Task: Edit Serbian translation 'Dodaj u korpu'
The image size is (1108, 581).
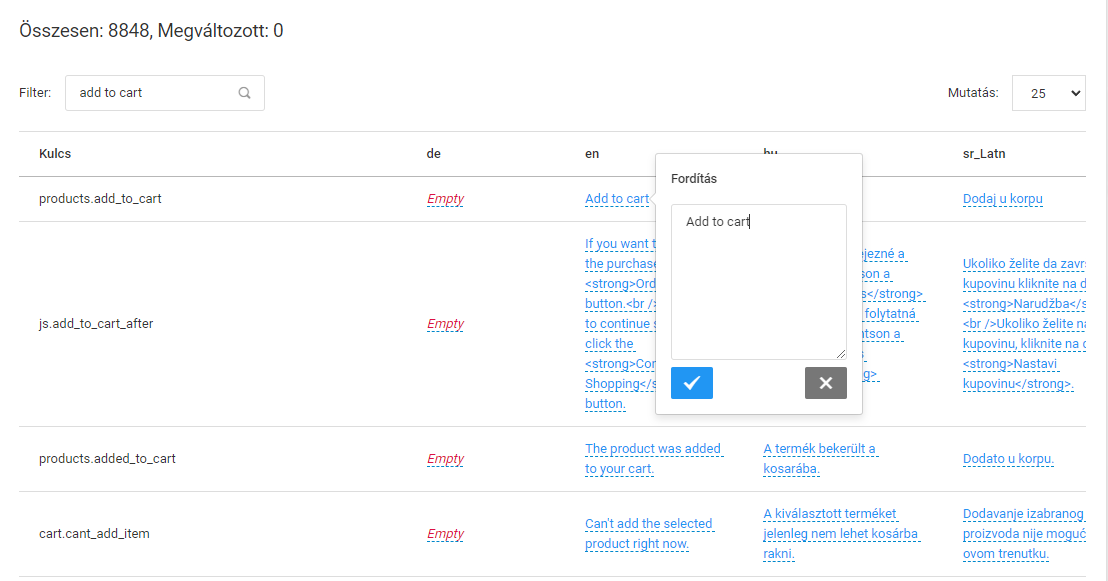Action: click(1002, 199)
